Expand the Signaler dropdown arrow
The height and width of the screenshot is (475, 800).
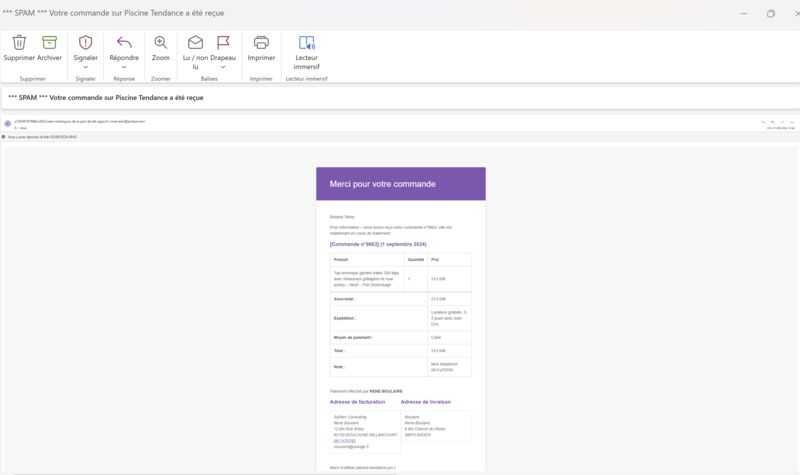click(x=85, y=67)
